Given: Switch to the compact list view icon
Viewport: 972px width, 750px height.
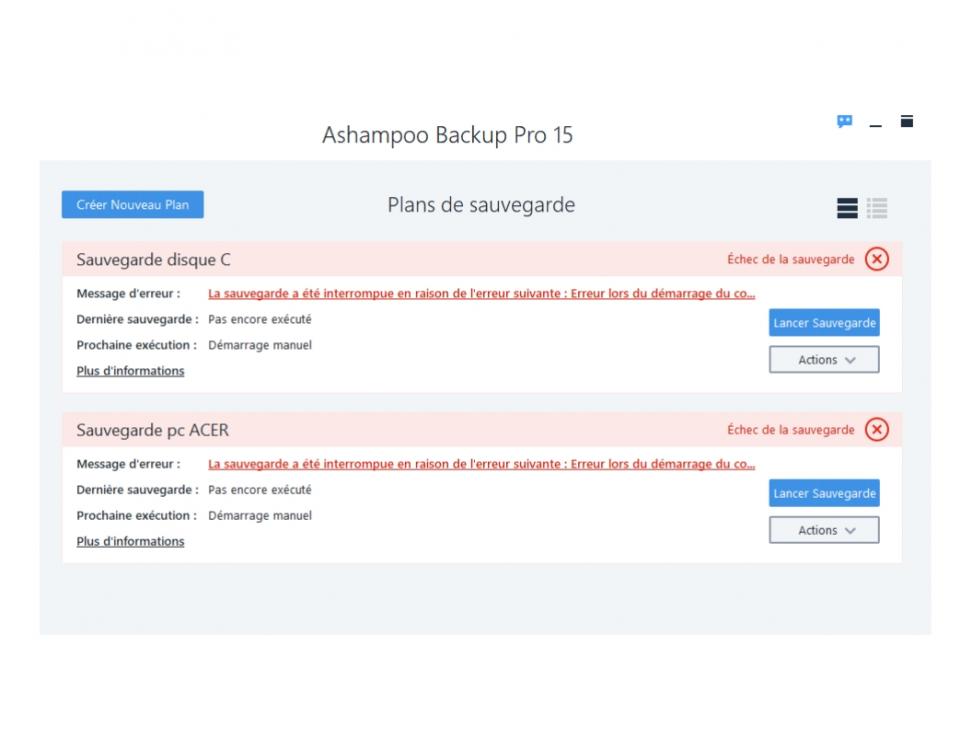Looking at the screenshot, I should pos(877,208).
